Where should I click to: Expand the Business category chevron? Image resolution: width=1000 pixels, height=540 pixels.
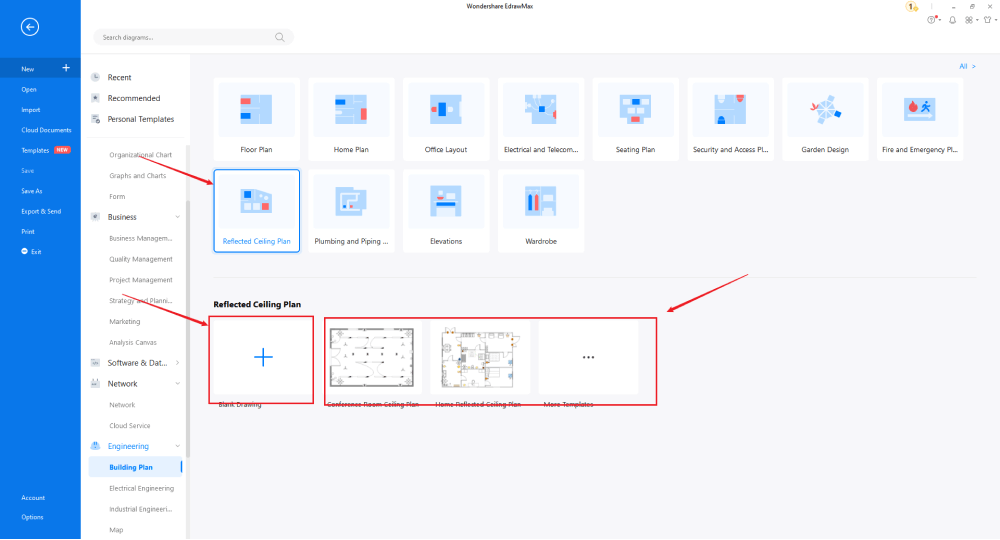[177, 217]
